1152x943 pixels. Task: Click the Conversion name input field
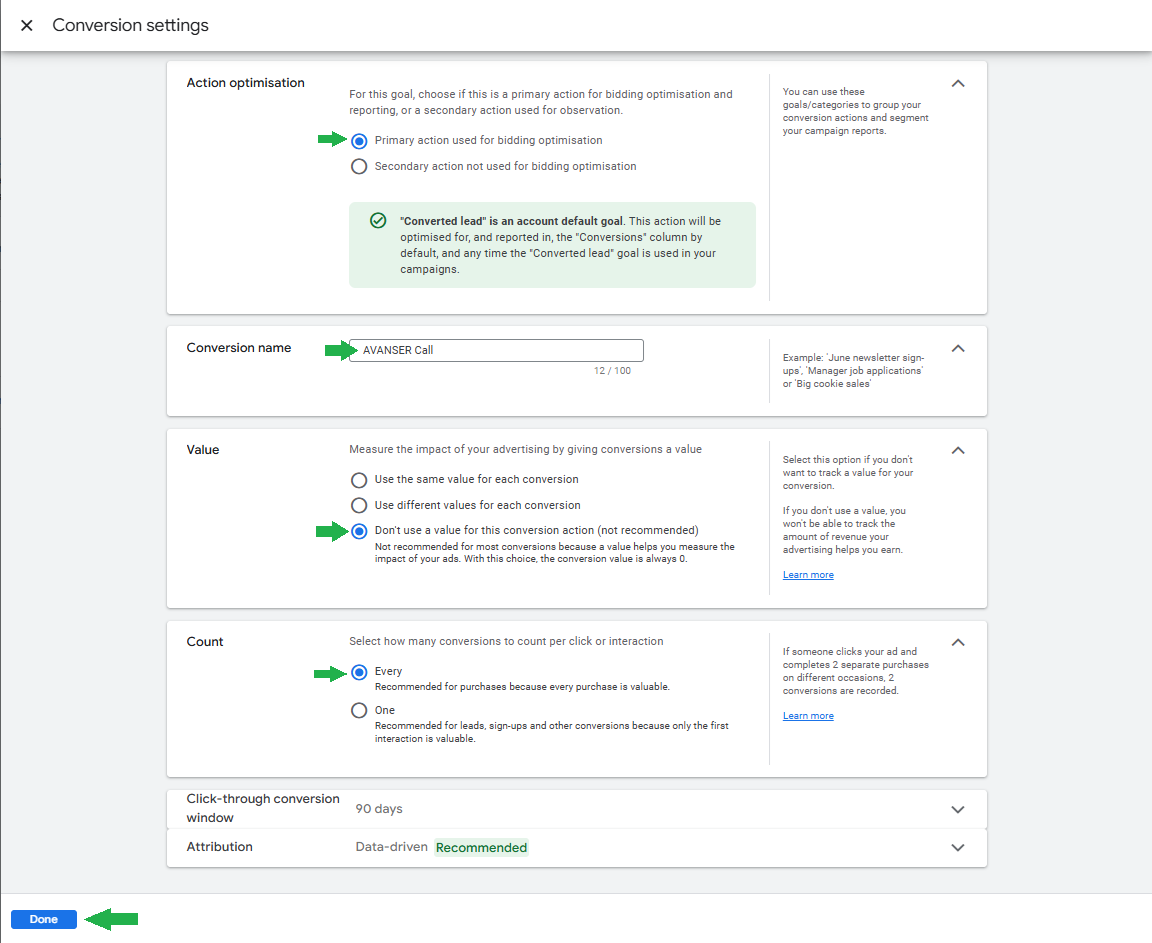pos(496,350)
